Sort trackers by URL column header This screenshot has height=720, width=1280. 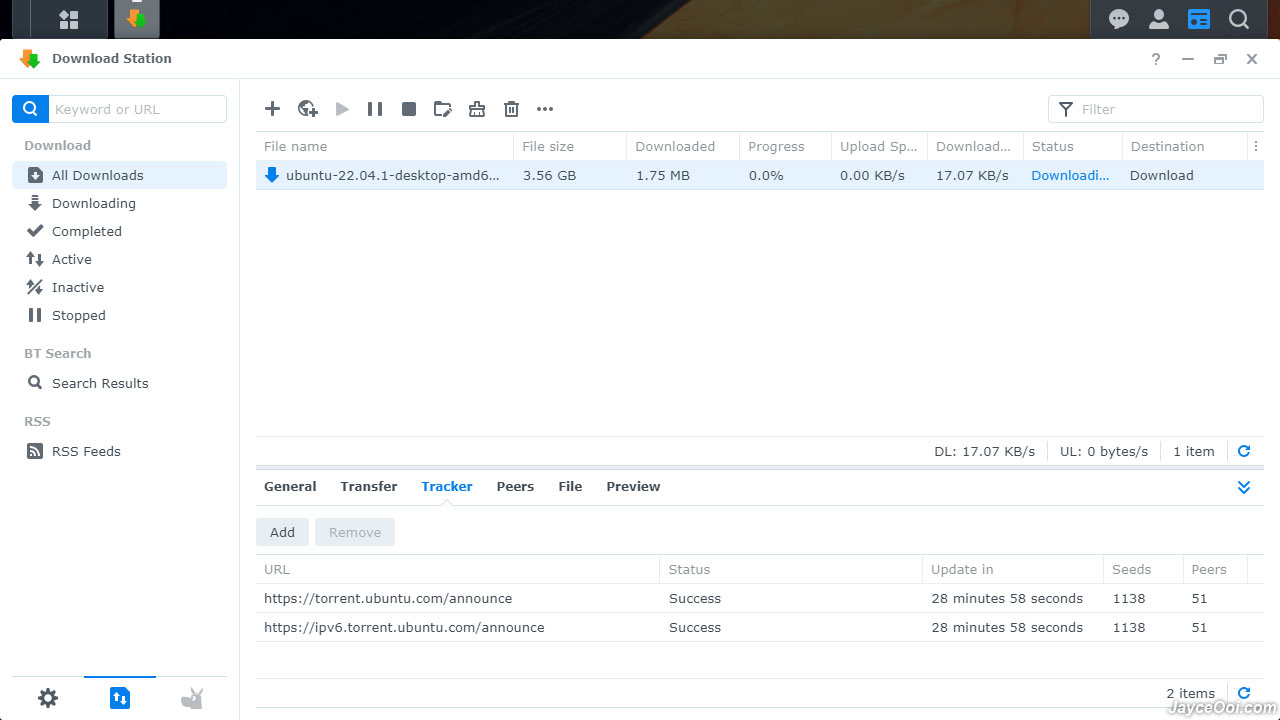[458, 569]
